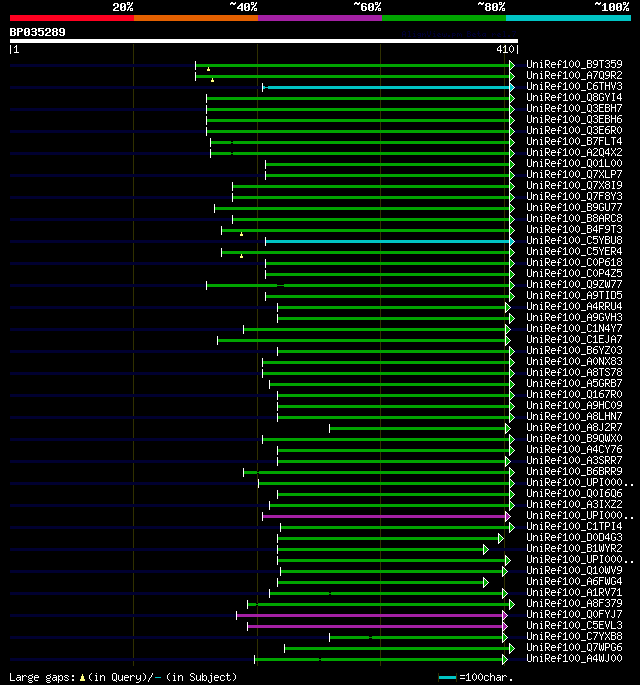Click the UniRef100_Q10WV9 label

(574, 570)
